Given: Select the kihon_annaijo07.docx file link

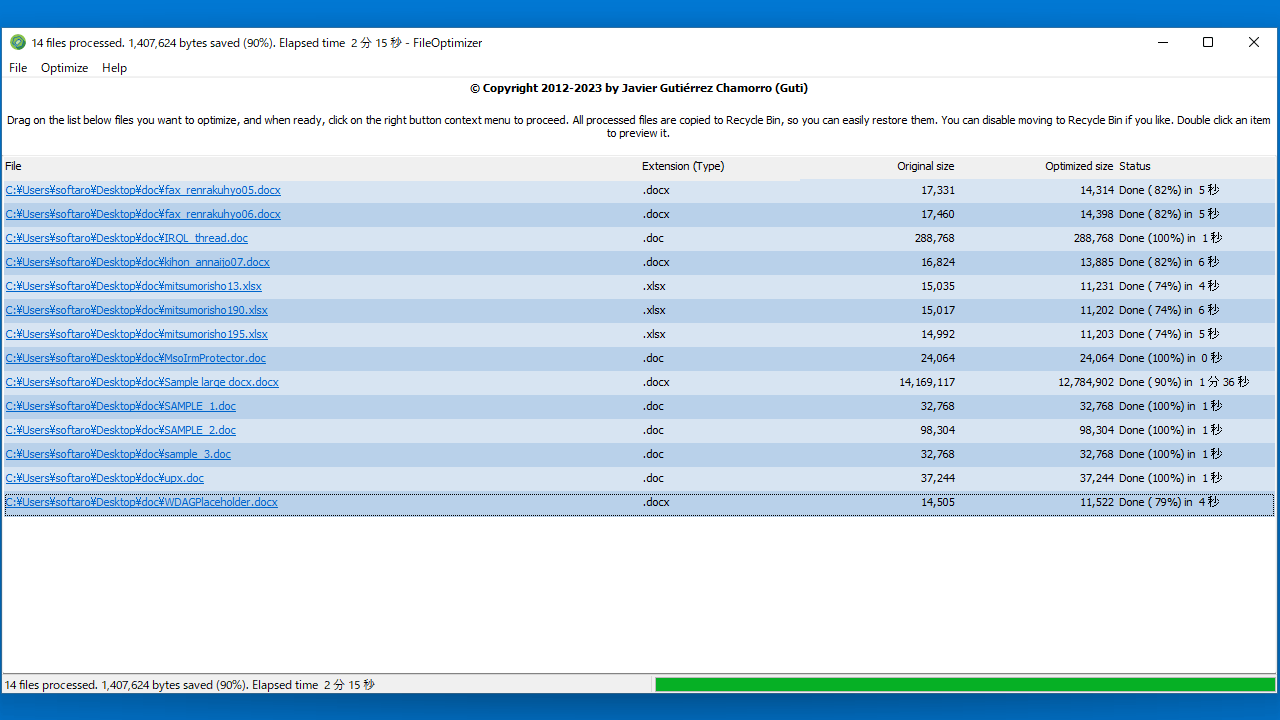Looking at the screenshot, I should coord(138,262).
